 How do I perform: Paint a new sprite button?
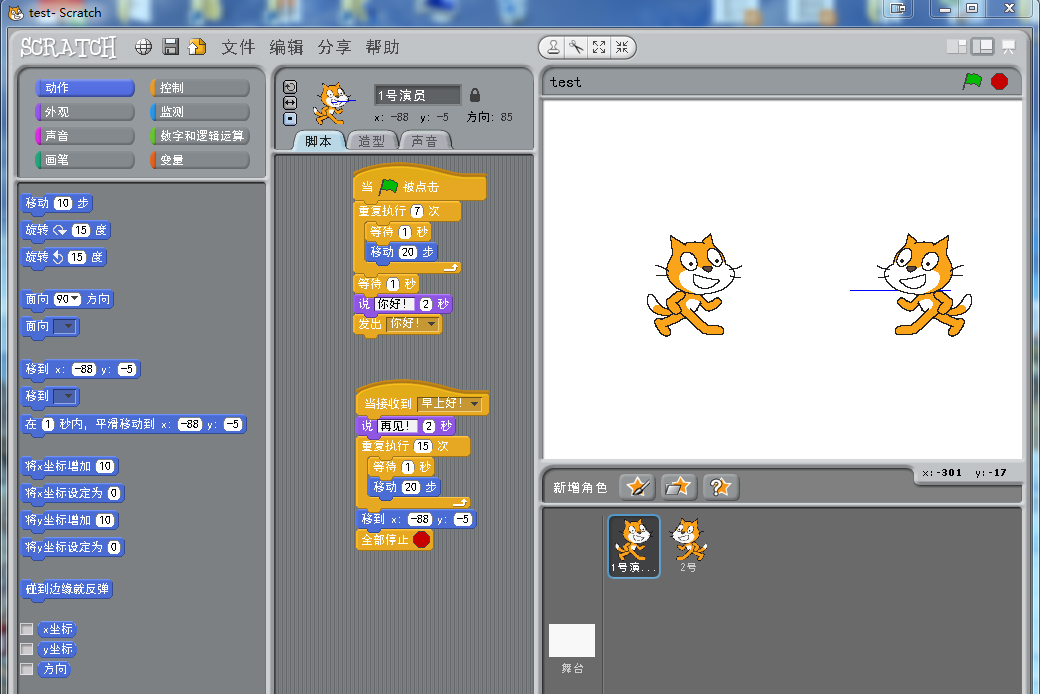pyautogui.click(x=637, y=487)
